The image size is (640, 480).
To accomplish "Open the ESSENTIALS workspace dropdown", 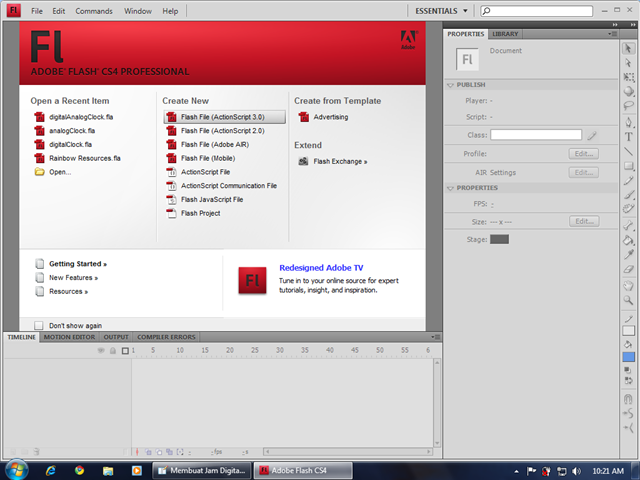I will tap(441, 10).
